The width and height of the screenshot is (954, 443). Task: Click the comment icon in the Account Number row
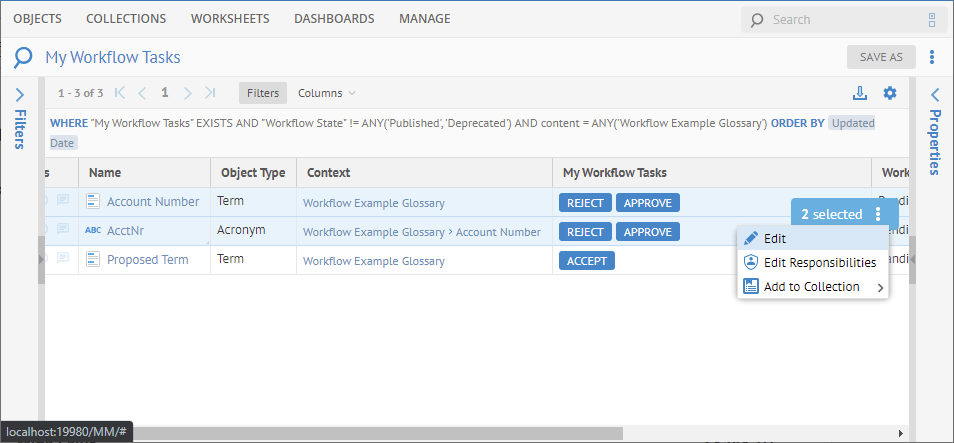pyautogui.click(x=63, y=202)
